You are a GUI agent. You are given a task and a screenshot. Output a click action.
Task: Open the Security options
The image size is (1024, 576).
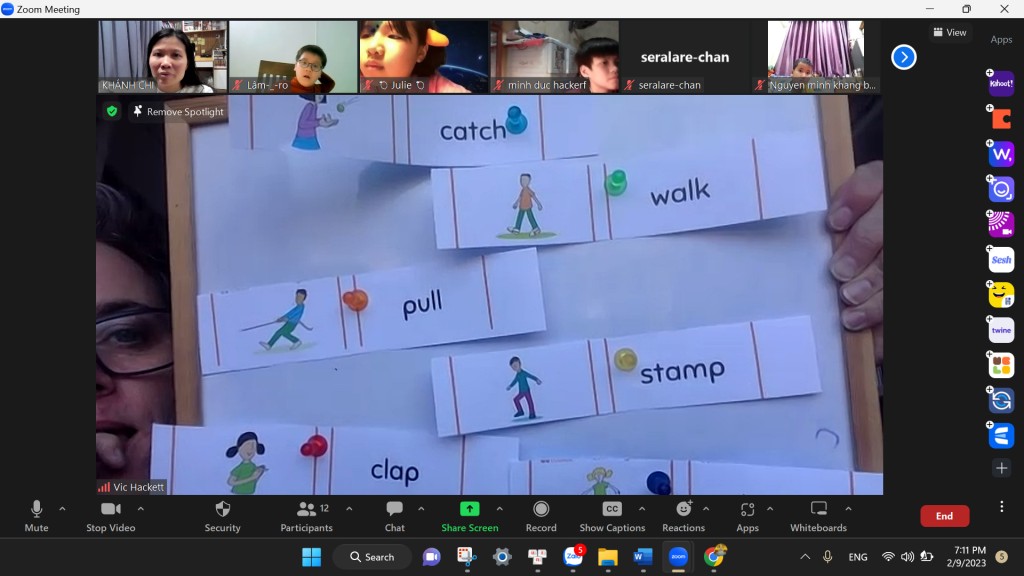pyautogui.click(x=222, y=516)
